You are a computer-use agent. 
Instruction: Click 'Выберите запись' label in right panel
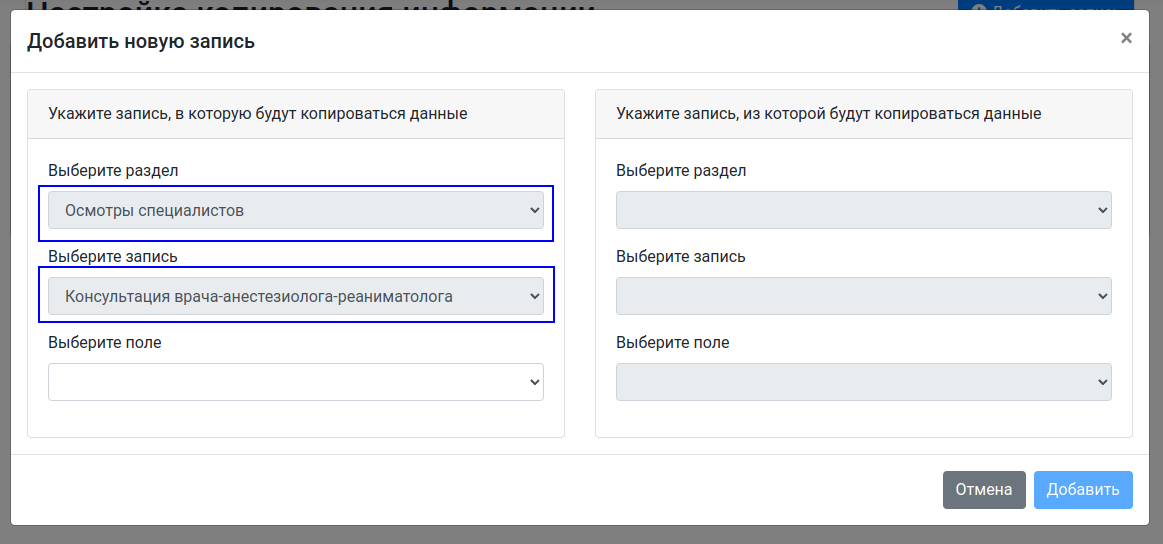681,257
